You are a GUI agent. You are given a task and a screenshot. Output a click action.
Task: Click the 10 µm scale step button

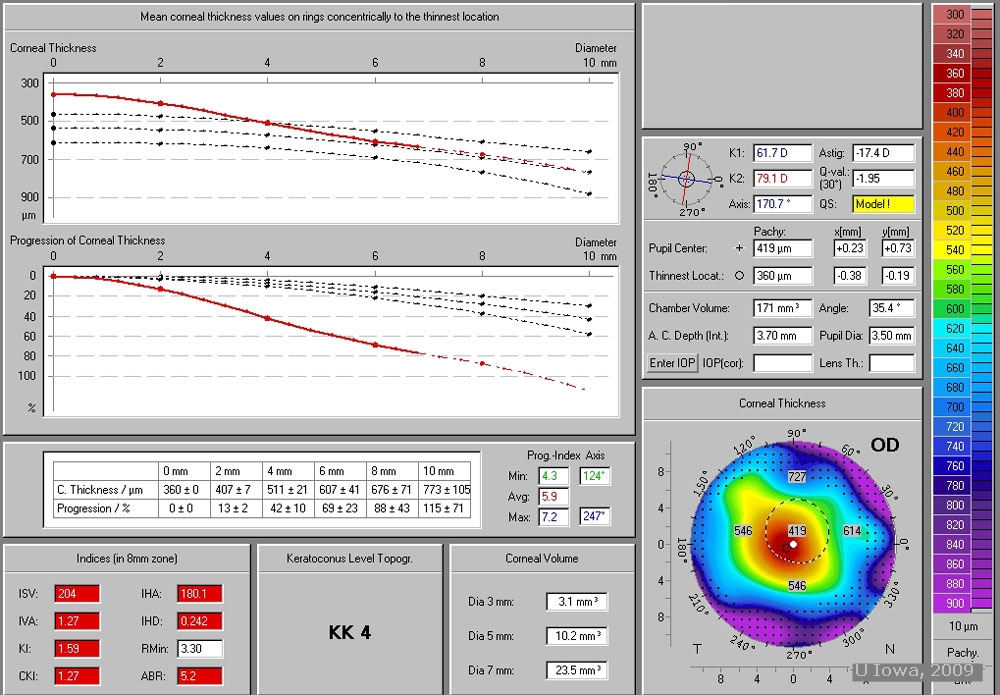962,627
